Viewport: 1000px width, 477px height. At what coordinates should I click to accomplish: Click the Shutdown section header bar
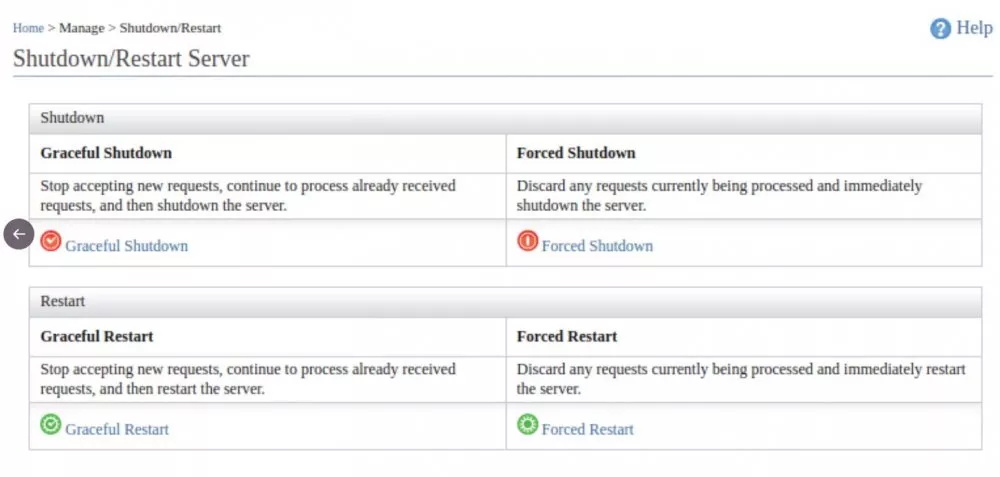[505, 118]
